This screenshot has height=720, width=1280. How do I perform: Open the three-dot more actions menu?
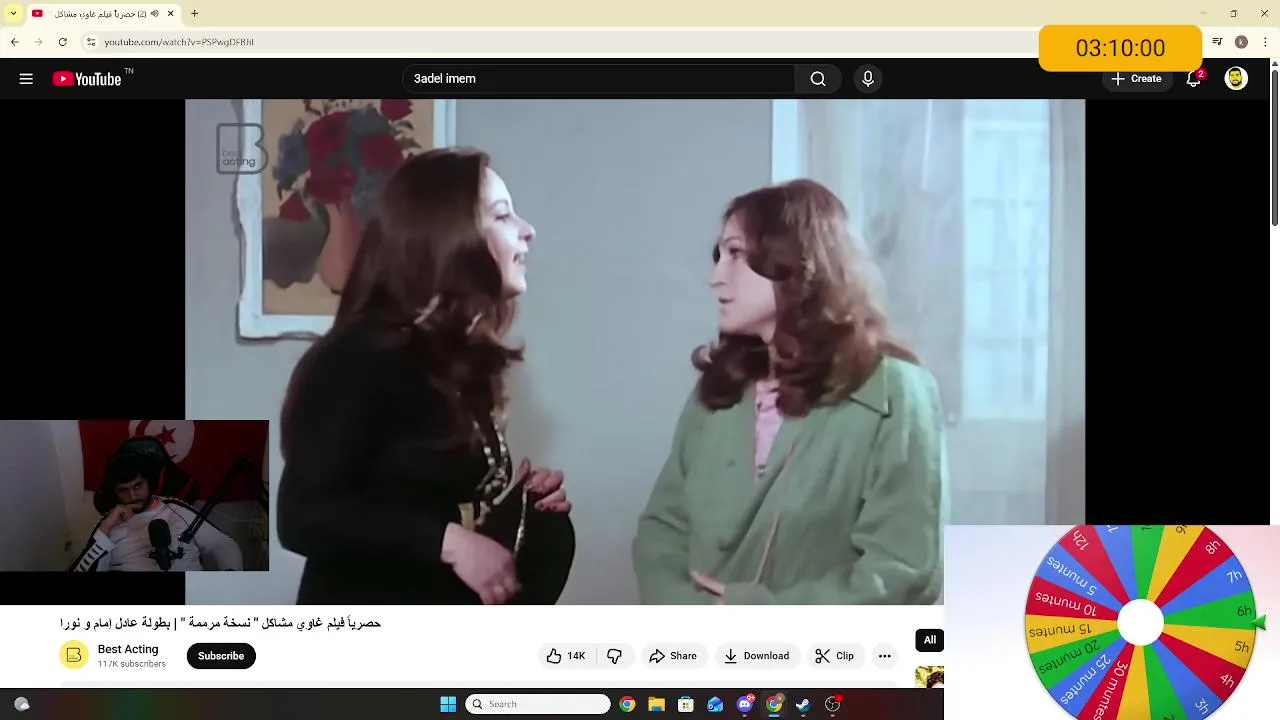pyautogui.click(x=884, y=656)
